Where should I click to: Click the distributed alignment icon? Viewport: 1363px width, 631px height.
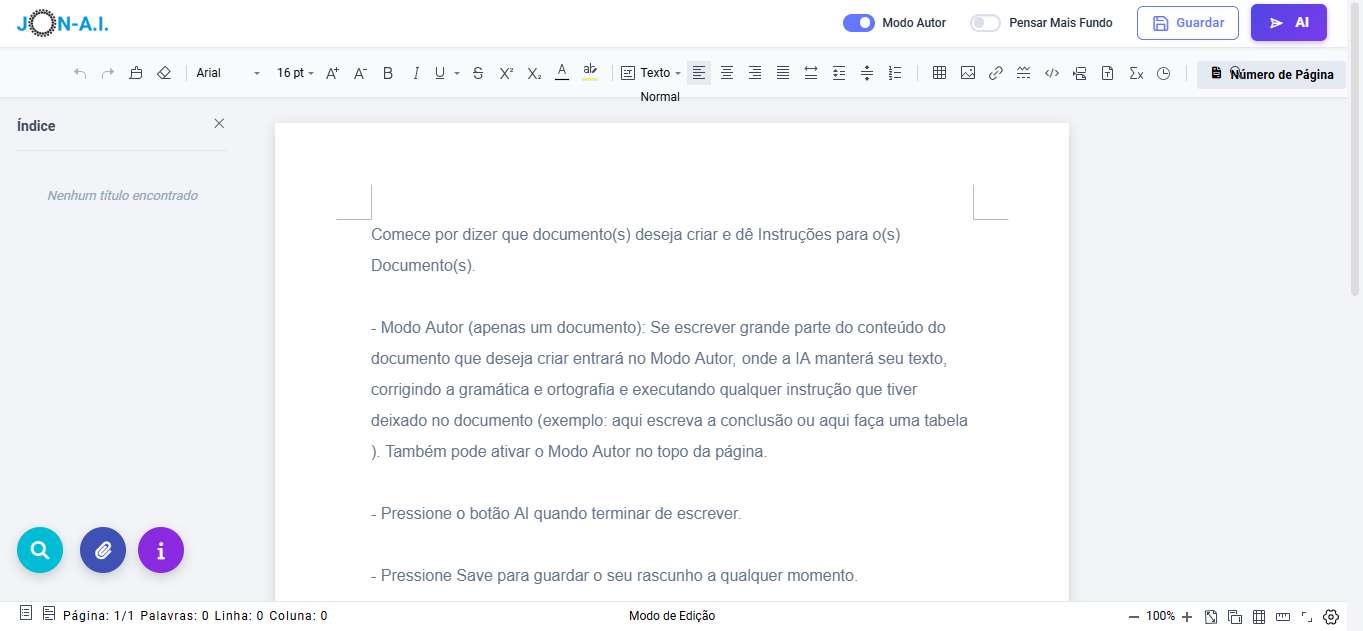[811, 73]
